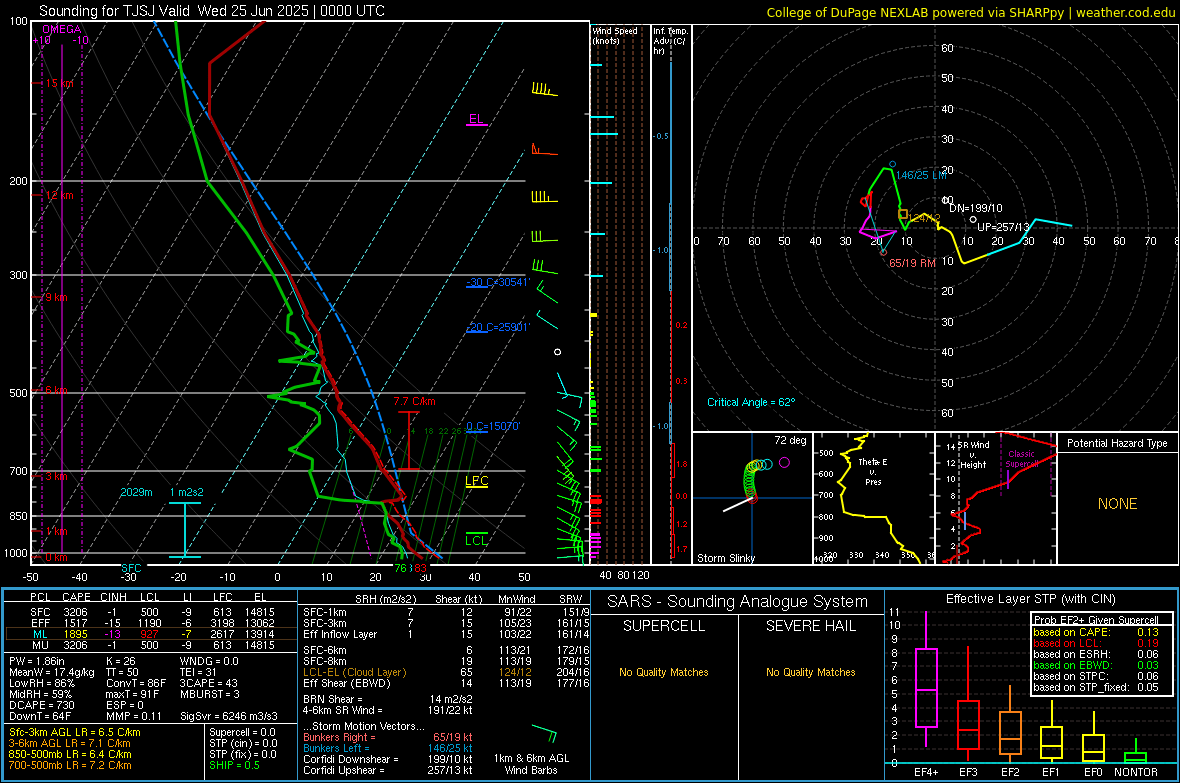
Task: Click the 'NONTOR' box plot label
Action: (x=1136, y=772)
